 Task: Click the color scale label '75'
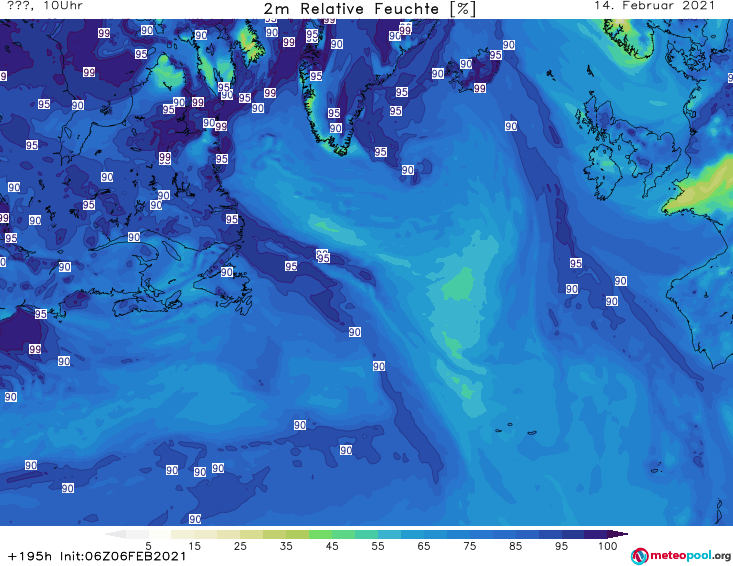pyautogui.click(x=470, y=546)
